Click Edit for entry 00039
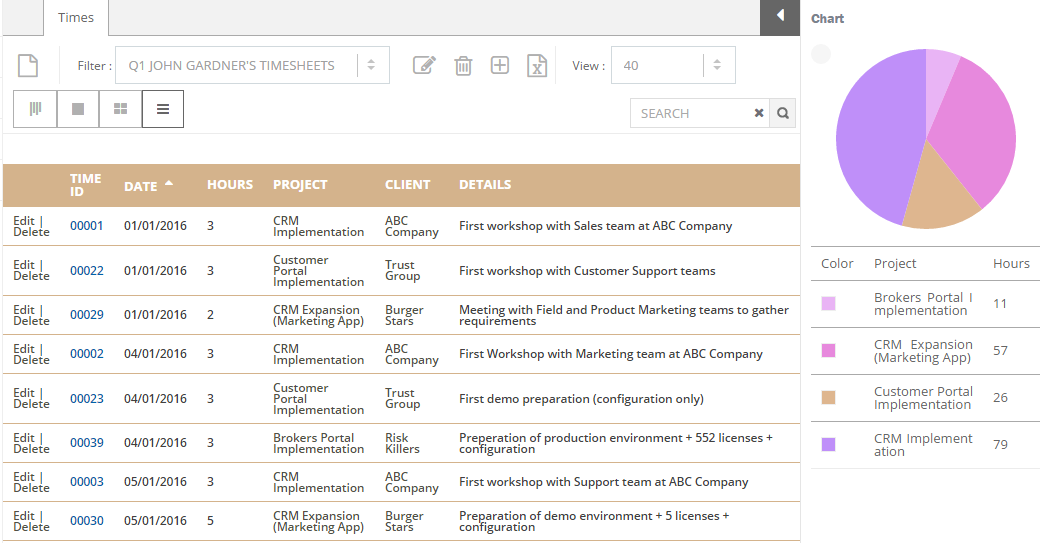Viewport: 1049px width, 543px height. pos(23,437)
